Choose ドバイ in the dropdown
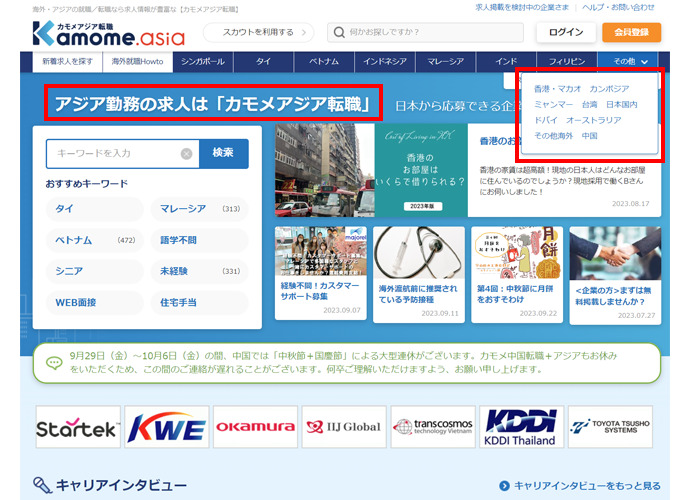 pos(546,120)
